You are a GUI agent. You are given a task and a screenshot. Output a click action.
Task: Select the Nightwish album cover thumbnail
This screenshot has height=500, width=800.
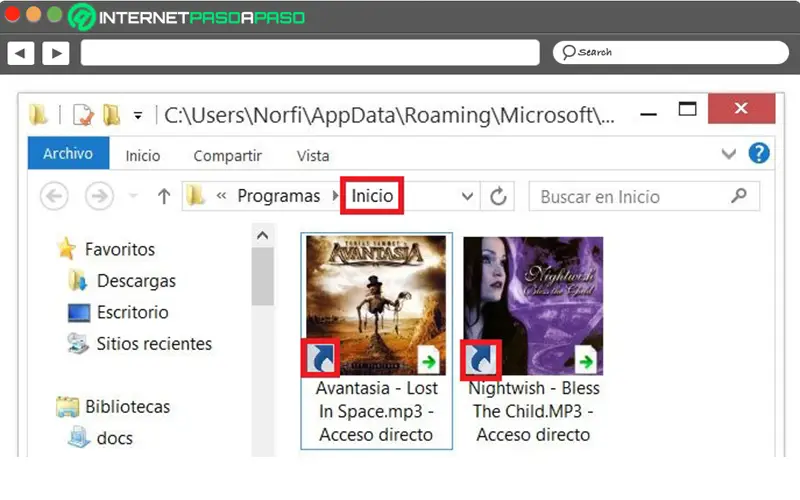(x=533, y=306)
